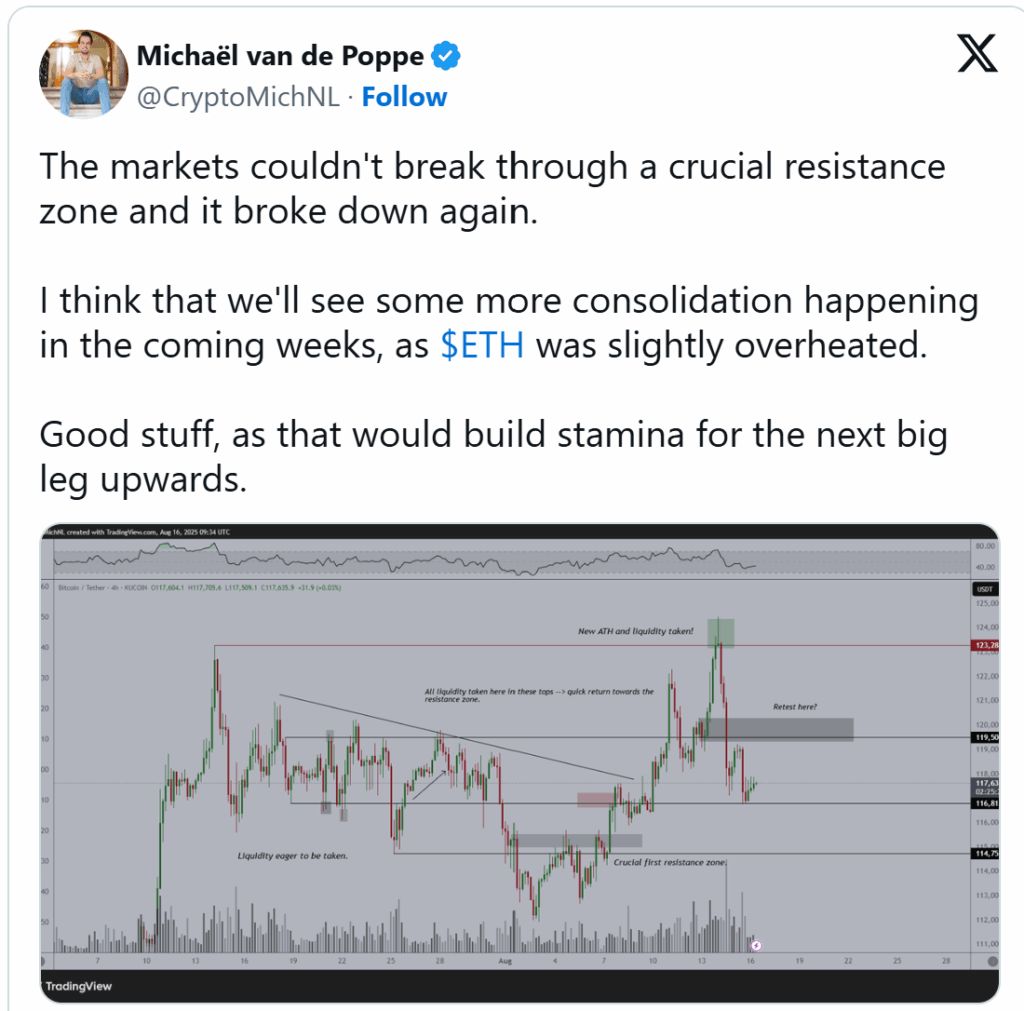Follow the @CryptoMichNL account
1024x1011 pixels.
click(404, 97)
